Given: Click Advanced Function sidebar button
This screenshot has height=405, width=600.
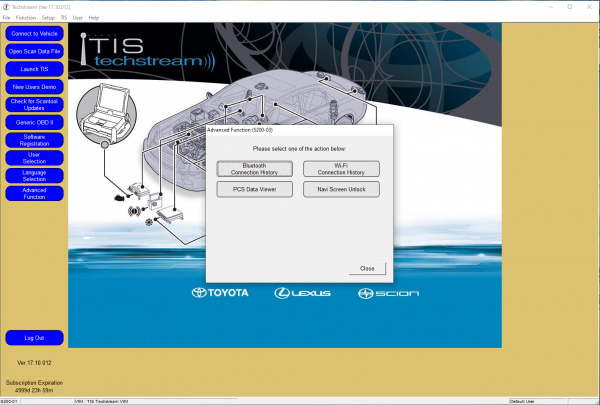Looking at the screenshot, I should tap(34, 193).
